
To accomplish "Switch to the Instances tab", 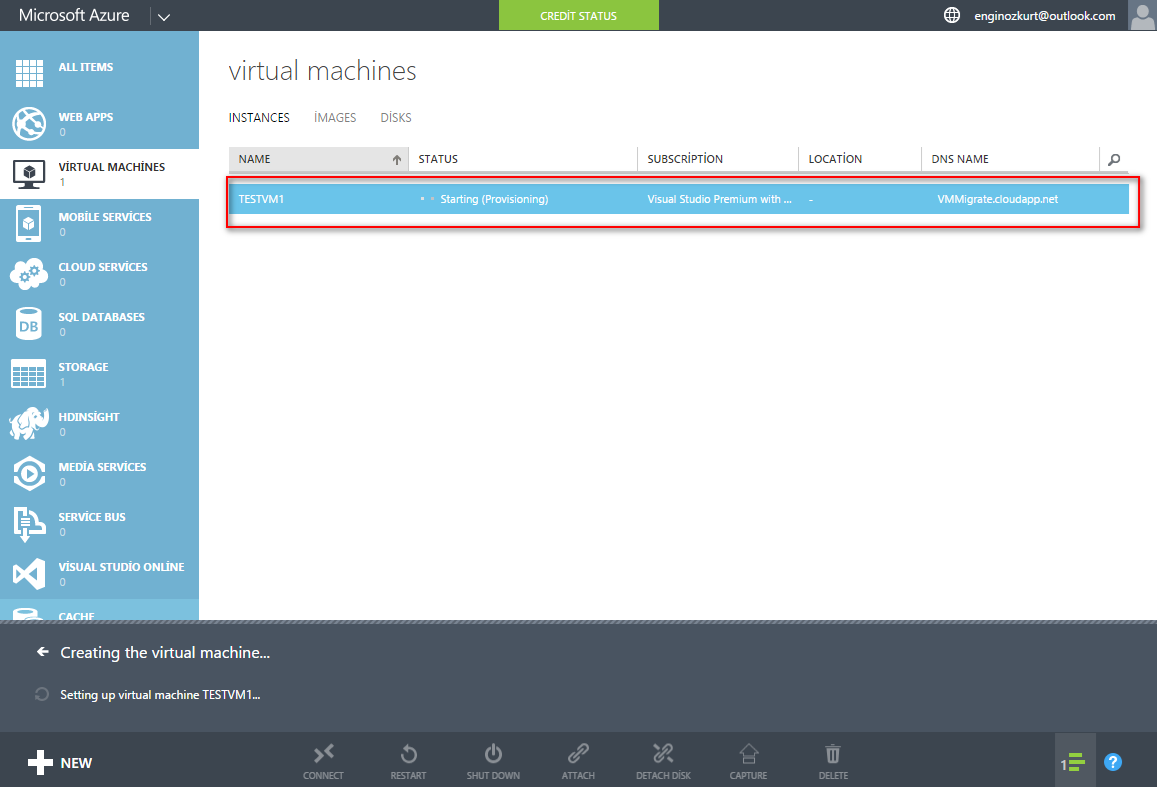I will (259, 117).
